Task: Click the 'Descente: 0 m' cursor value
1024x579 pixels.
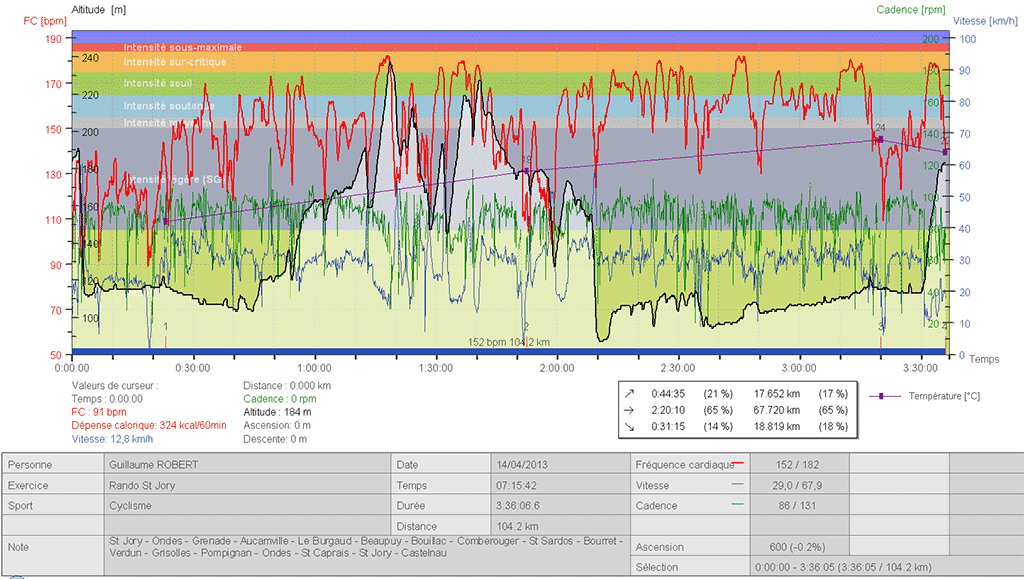Action: (x=276, y=439)
